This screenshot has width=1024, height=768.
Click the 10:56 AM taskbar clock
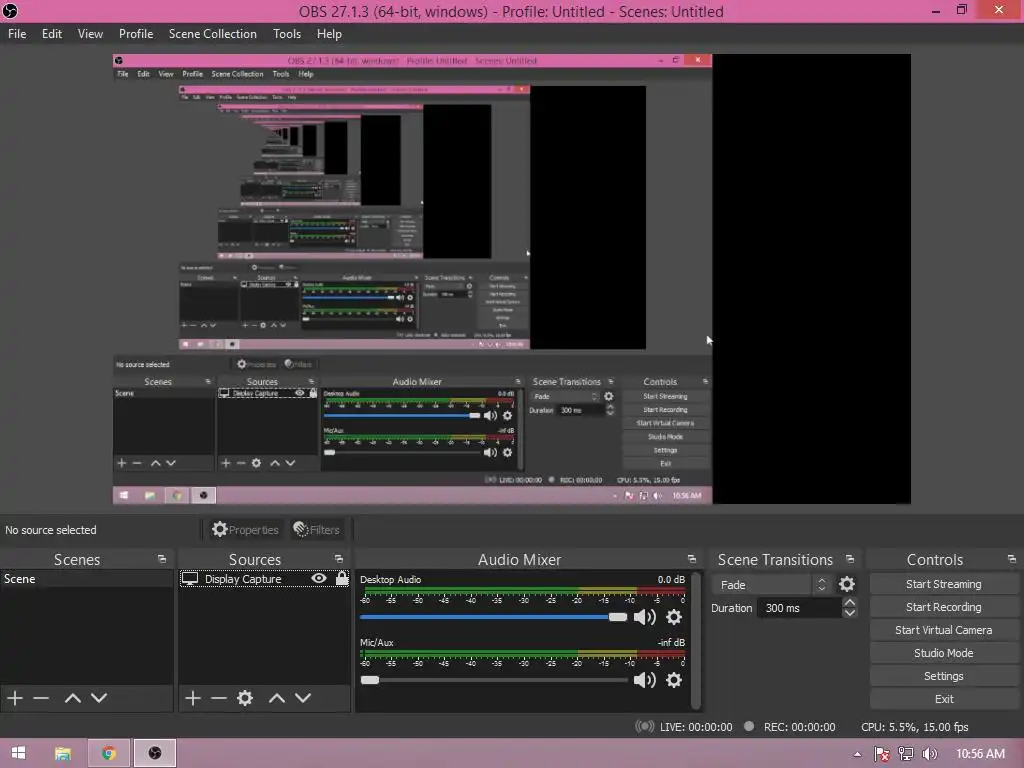(x=980, y=754)
